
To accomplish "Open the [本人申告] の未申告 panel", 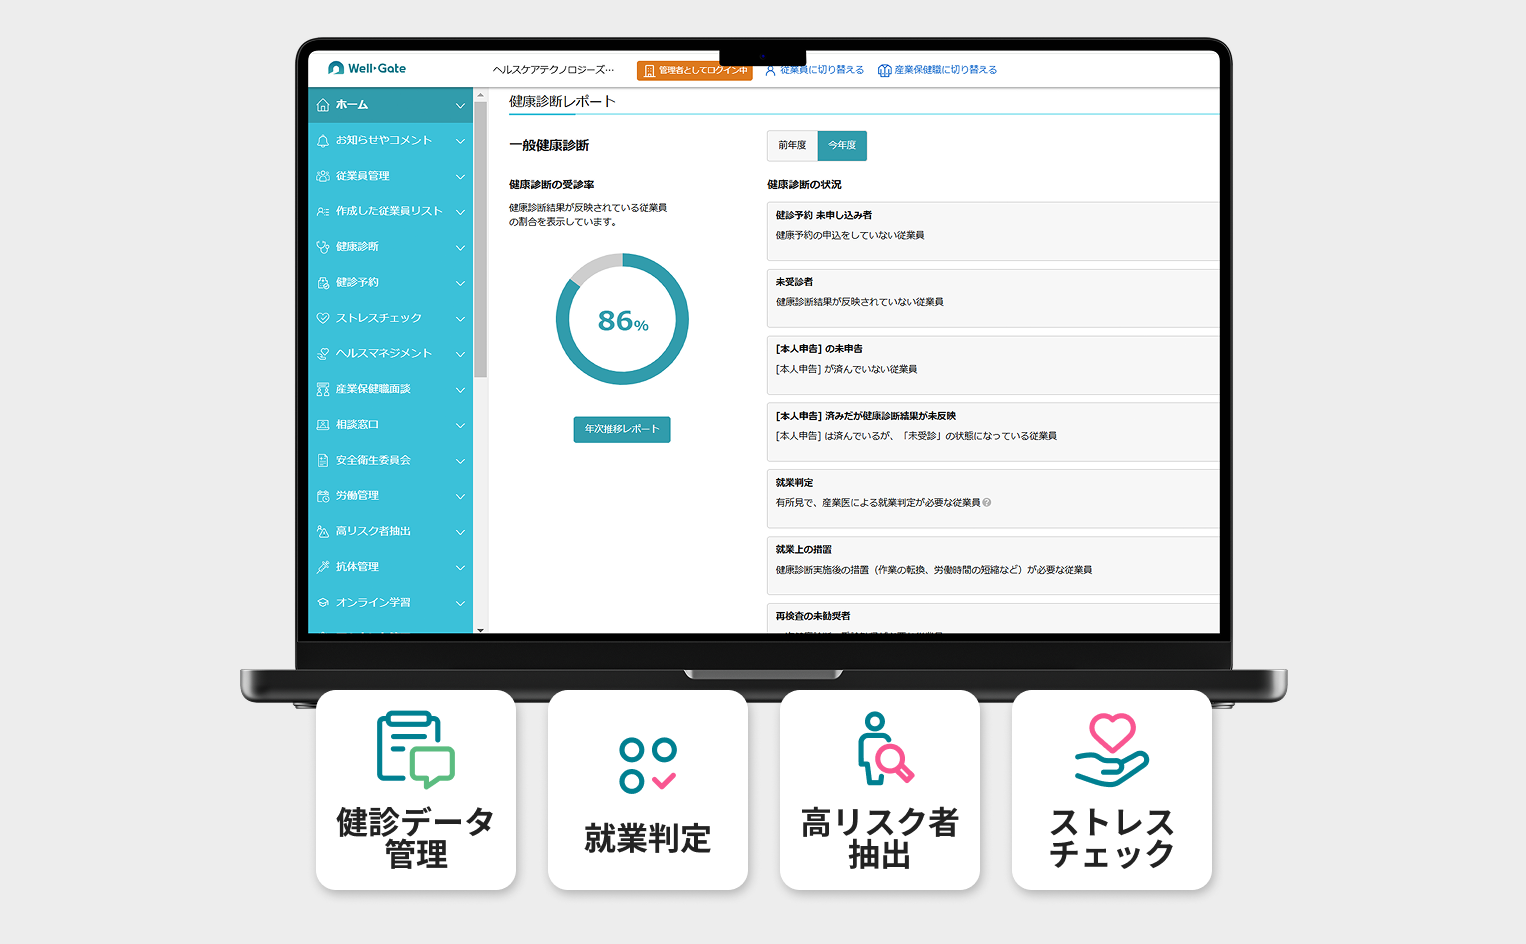I will 993,365.
